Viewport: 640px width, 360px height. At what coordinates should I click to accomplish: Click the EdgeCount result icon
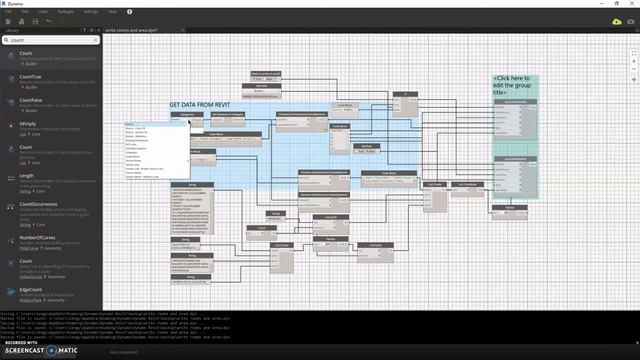pos(11,292)
